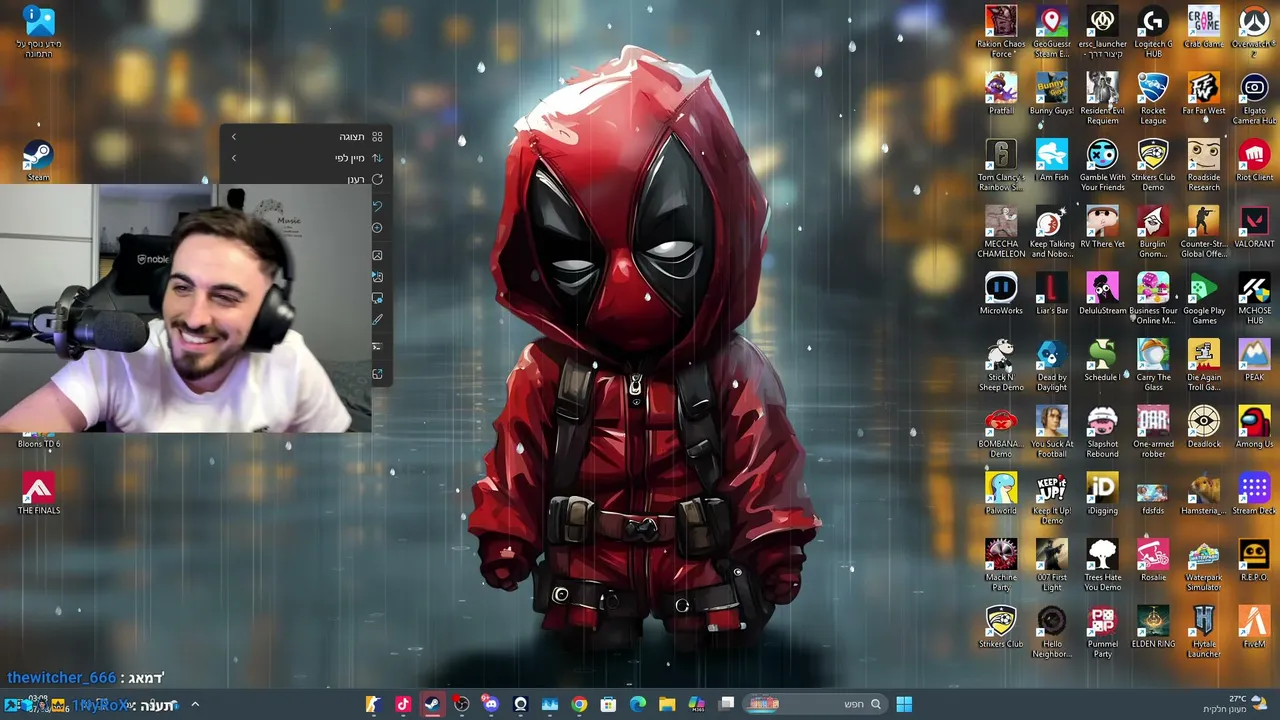
Task: Select the VALORANT desktop icon
Action: (x=1254, y=227)
